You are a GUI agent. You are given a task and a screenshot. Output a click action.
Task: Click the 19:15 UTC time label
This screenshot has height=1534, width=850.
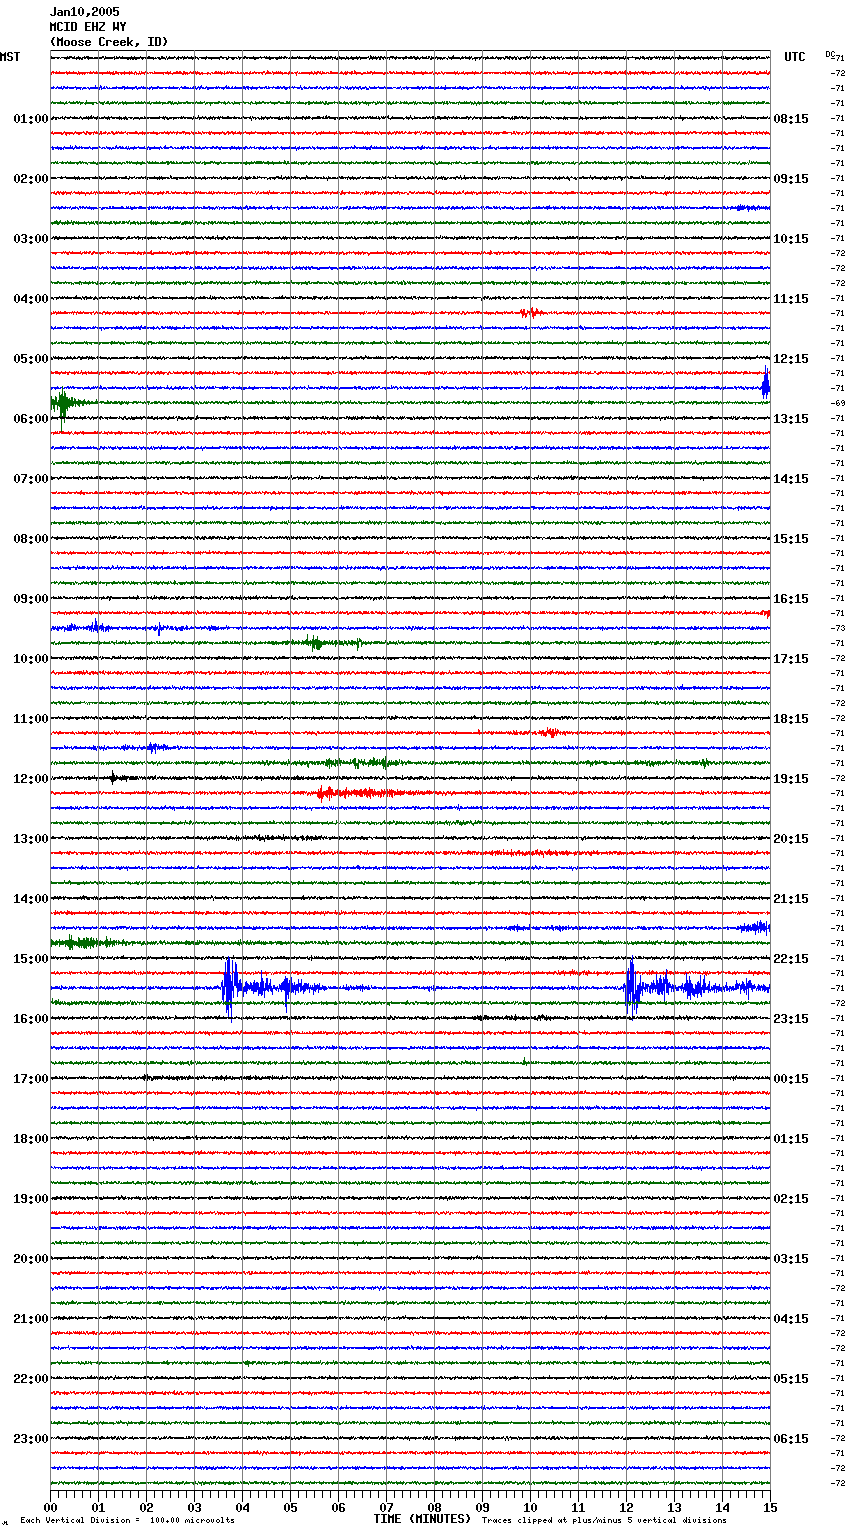791,779
